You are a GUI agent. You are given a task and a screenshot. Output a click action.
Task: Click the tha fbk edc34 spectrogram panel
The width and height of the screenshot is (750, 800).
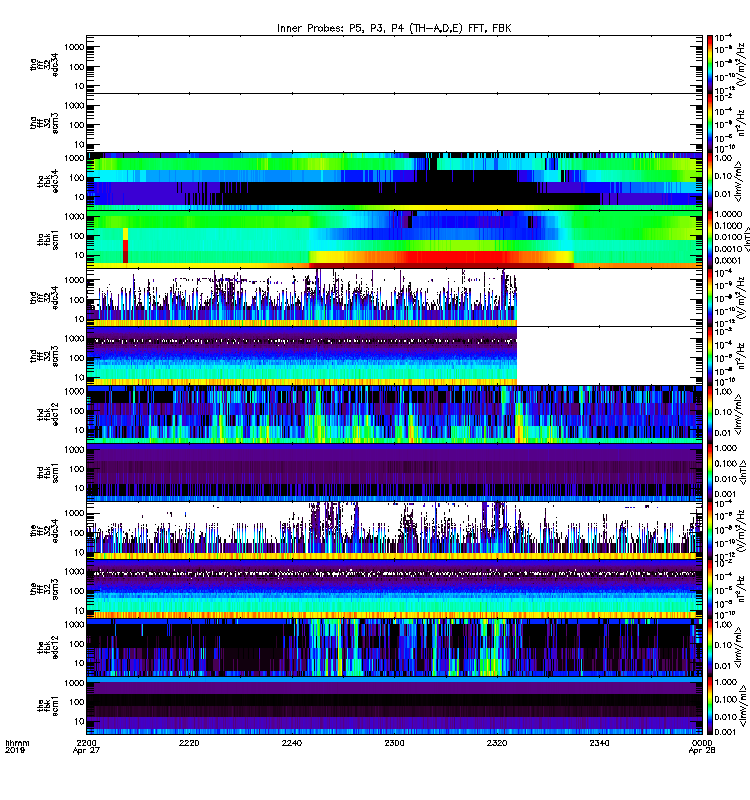[394, 181]
